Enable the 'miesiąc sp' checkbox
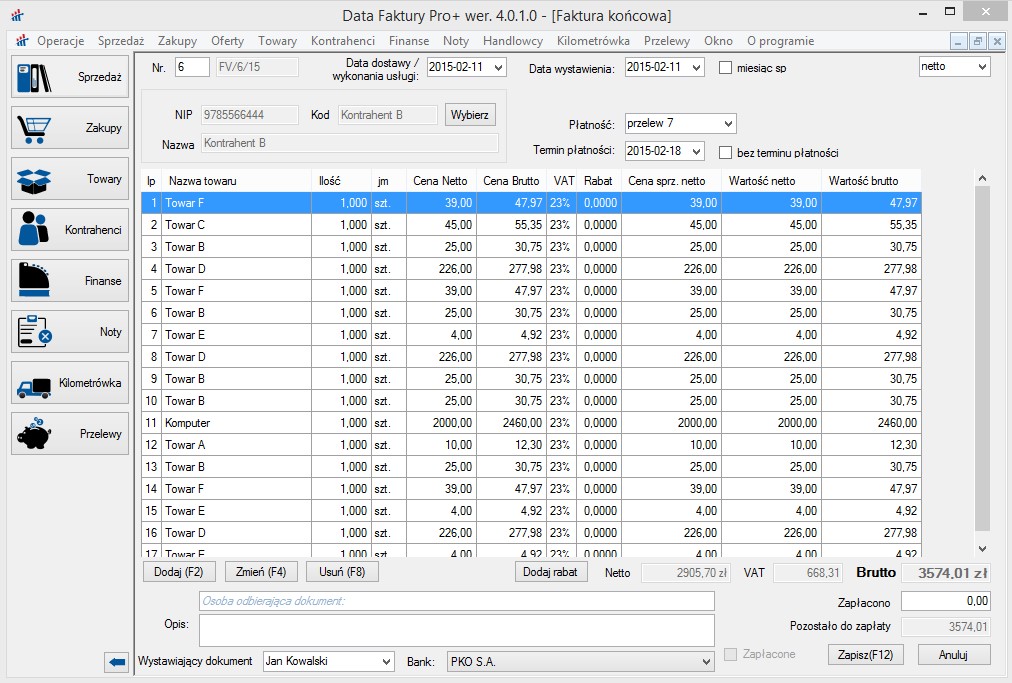 coord(726,68)
